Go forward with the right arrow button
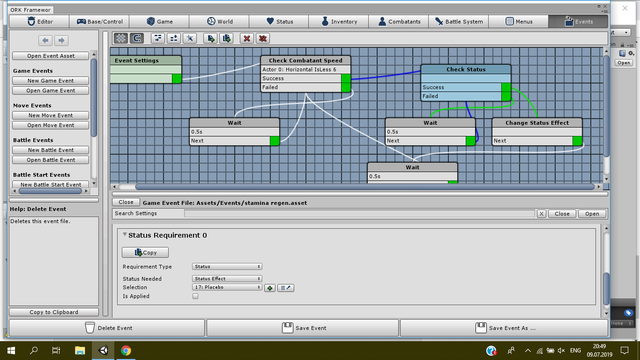This screenshot has width=640, height=360. [61, 40]
